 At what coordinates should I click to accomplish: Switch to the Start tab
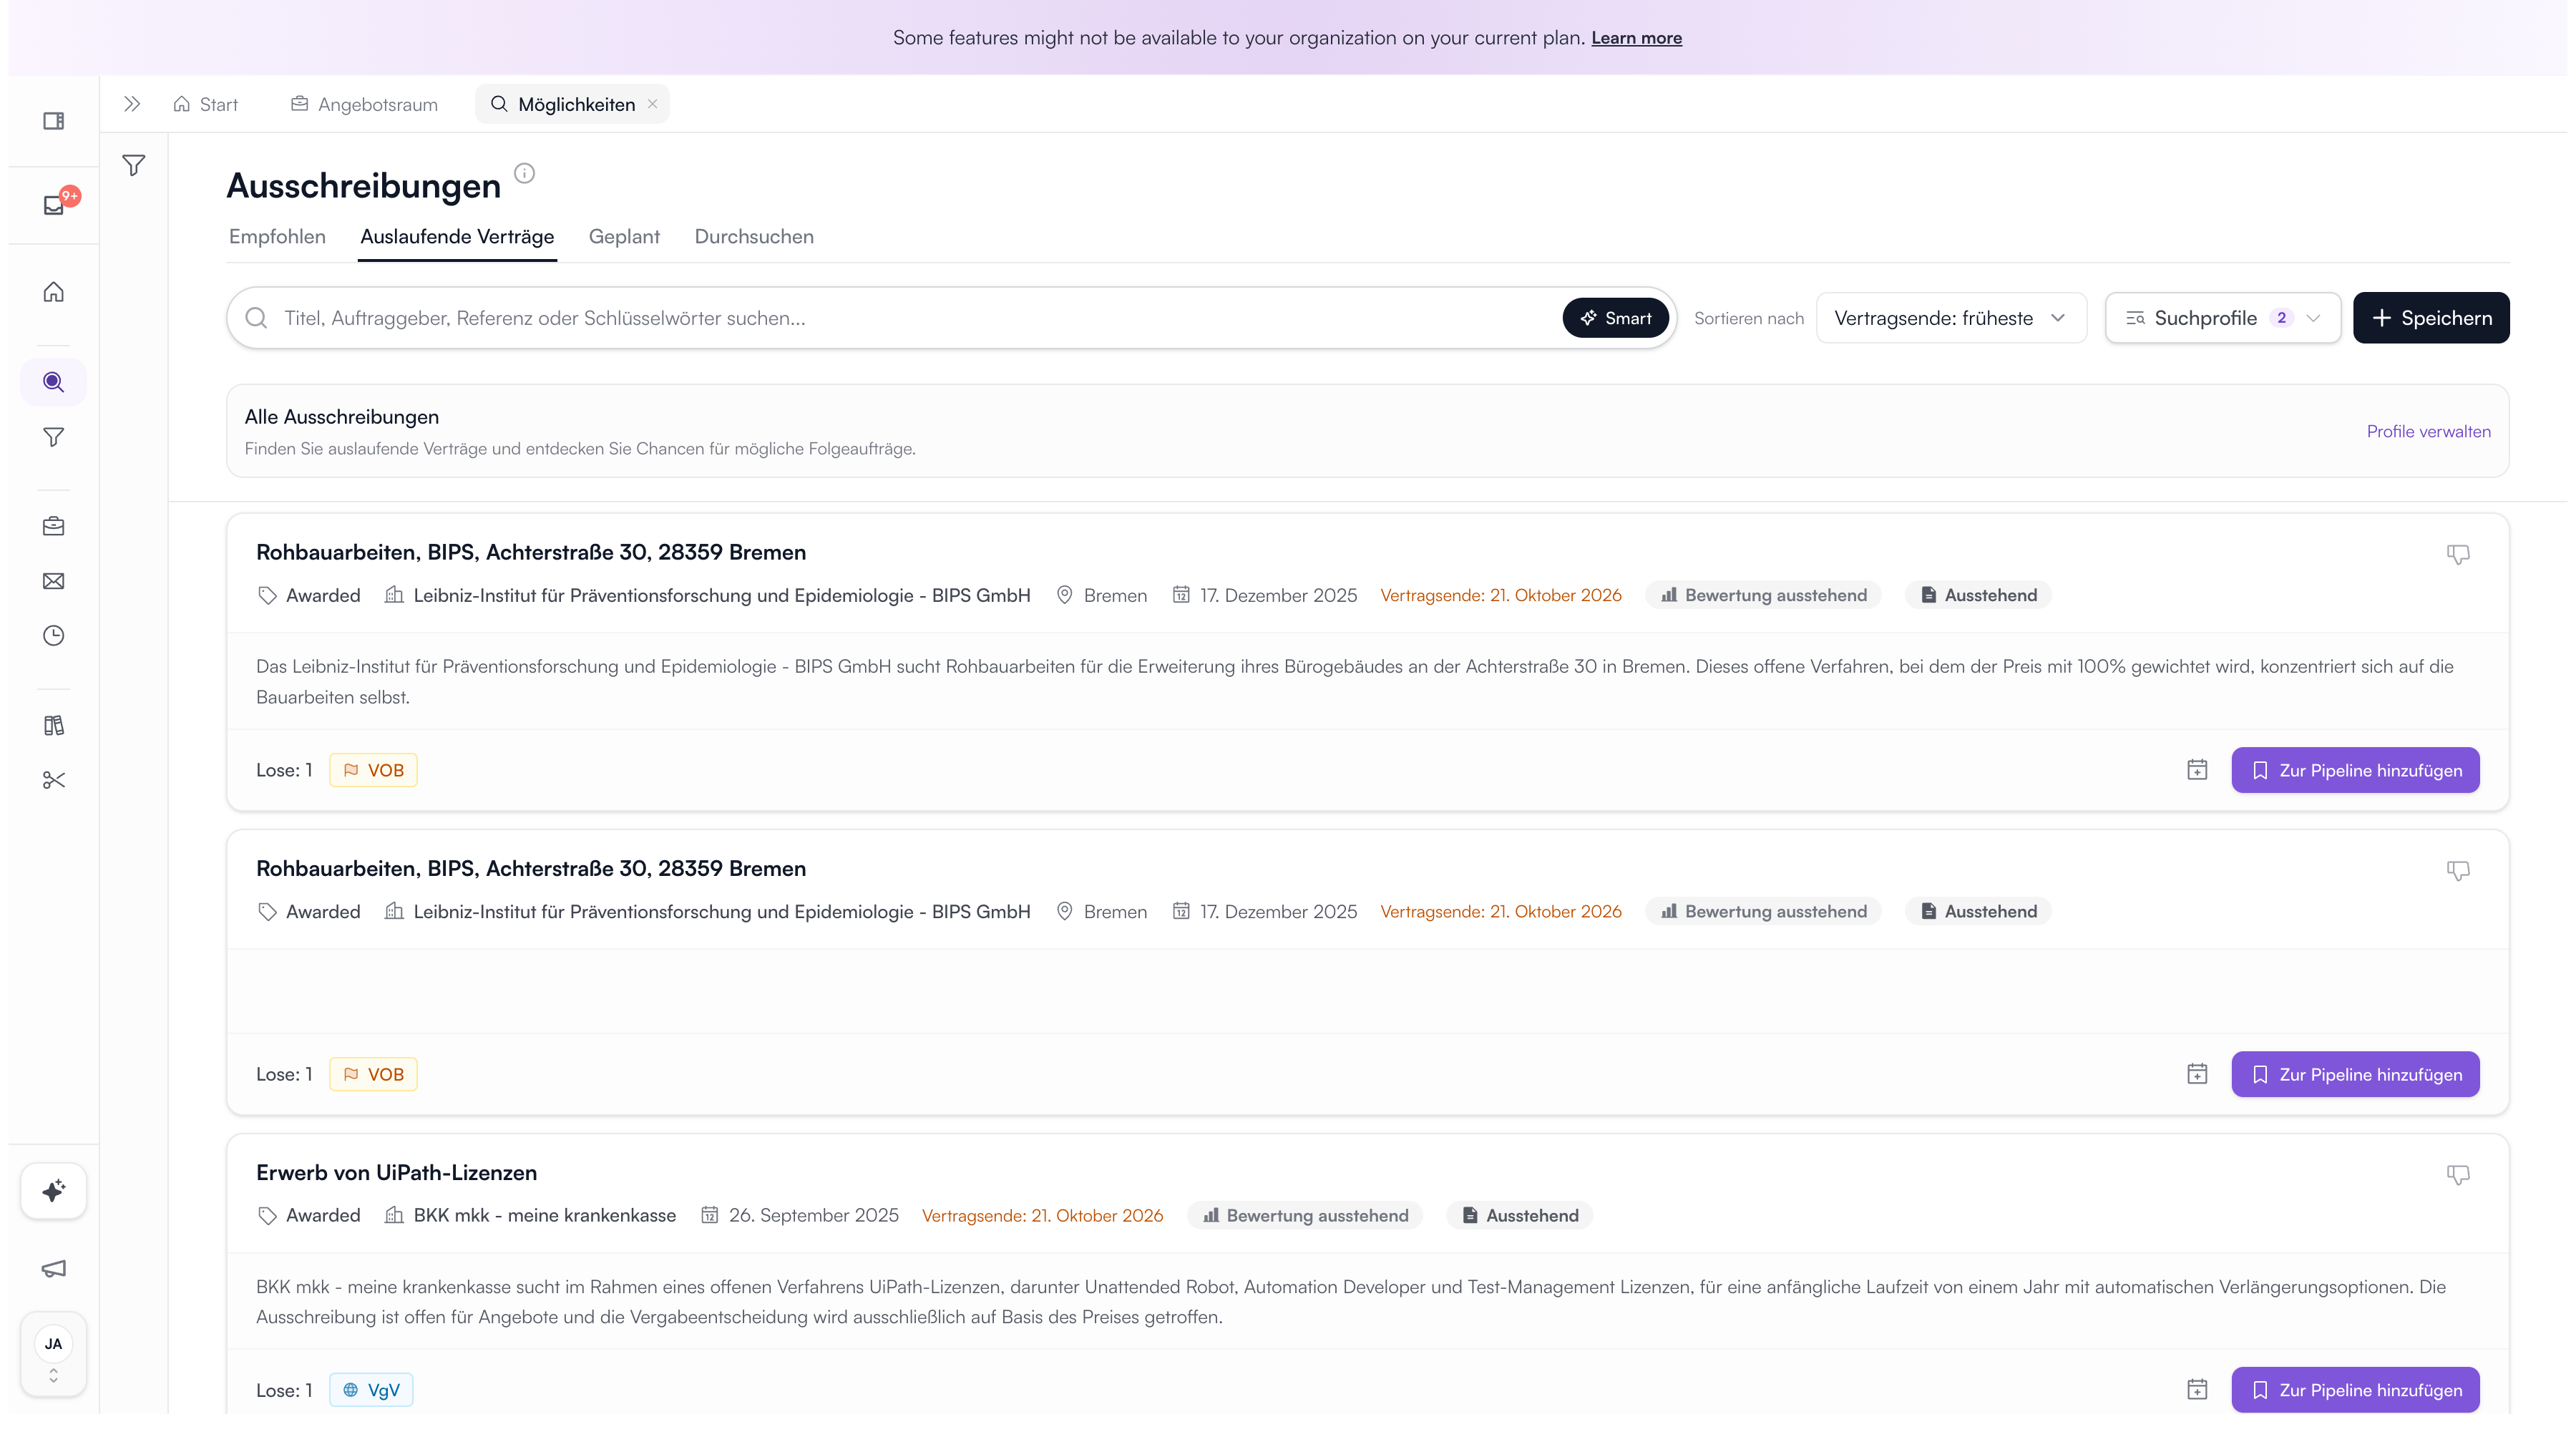click(x=206, y=104)
